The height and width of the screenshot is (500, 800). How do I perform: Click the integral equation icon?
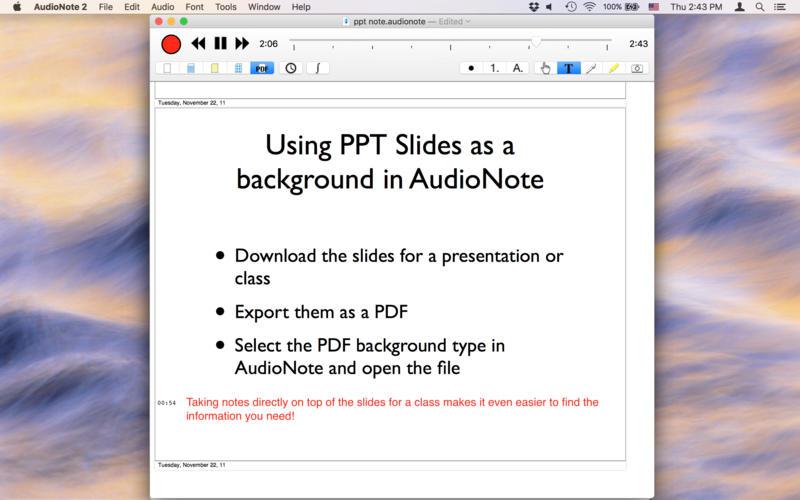click(318, 68)
